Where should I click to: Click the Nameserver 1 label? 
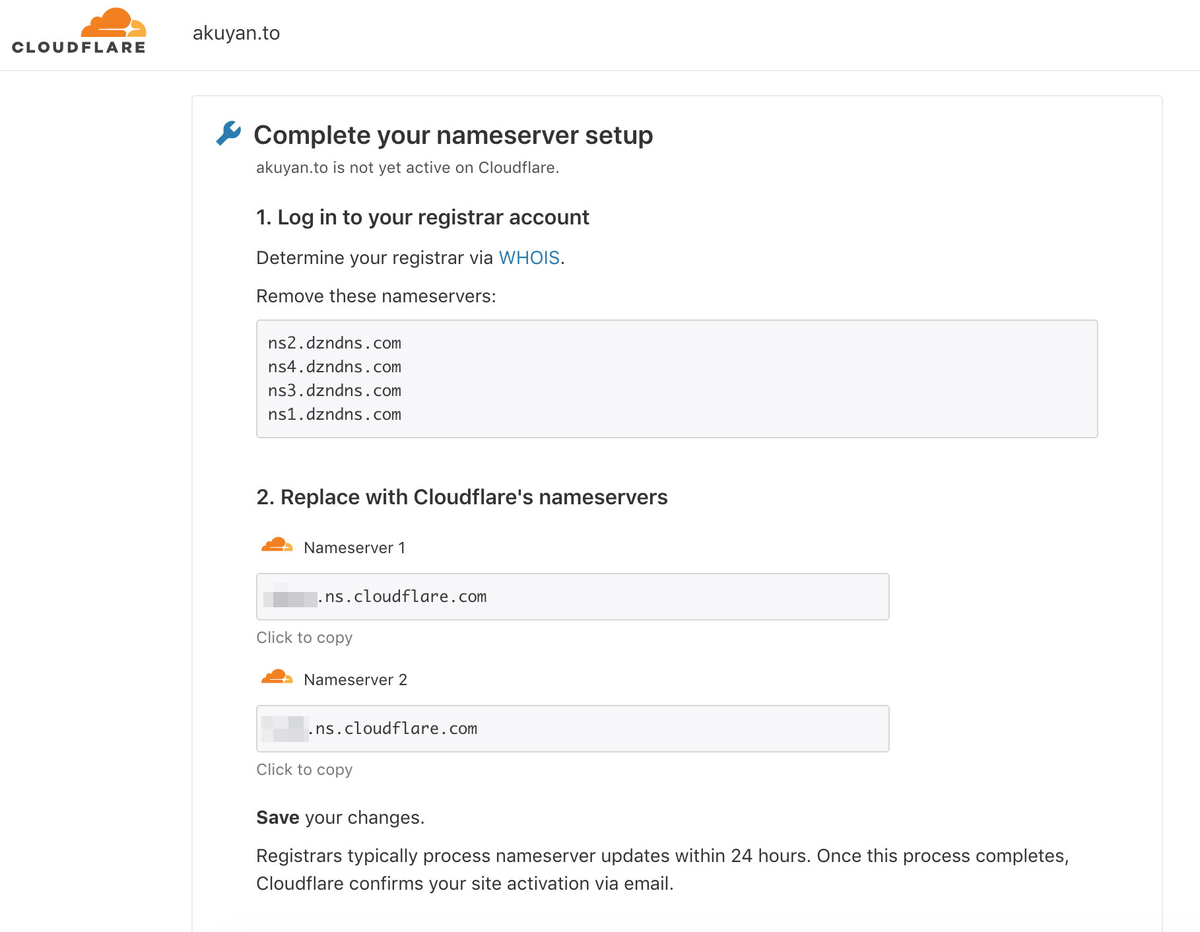point(354,548)
